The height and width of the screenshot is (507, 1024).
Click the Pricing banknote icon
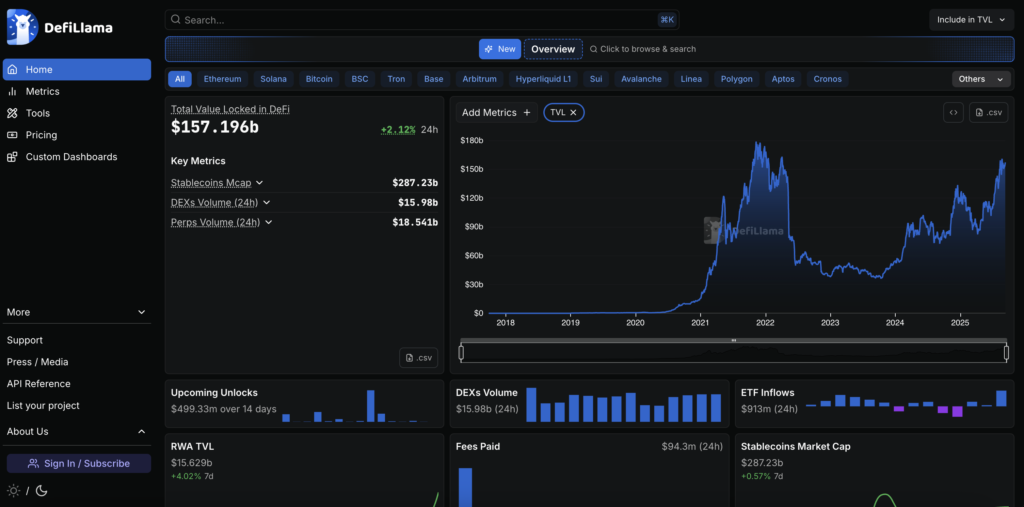[x=12, y=135]
